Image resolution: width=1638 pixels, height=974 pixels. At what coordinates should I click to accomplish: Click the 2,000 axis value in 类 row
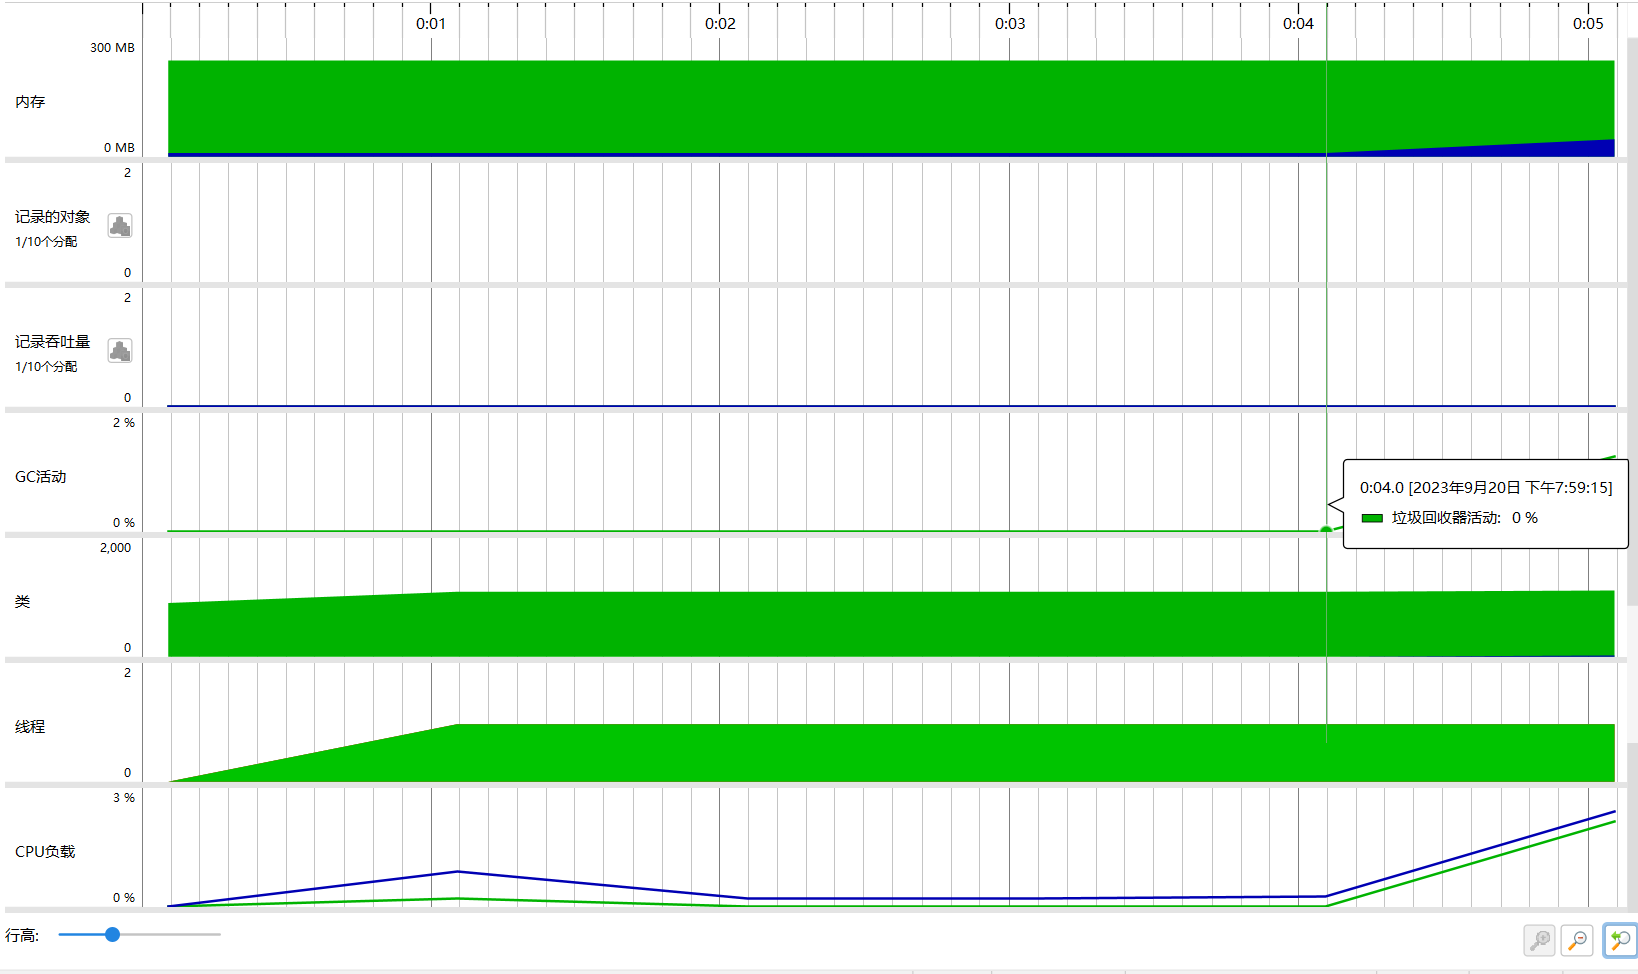115,548
